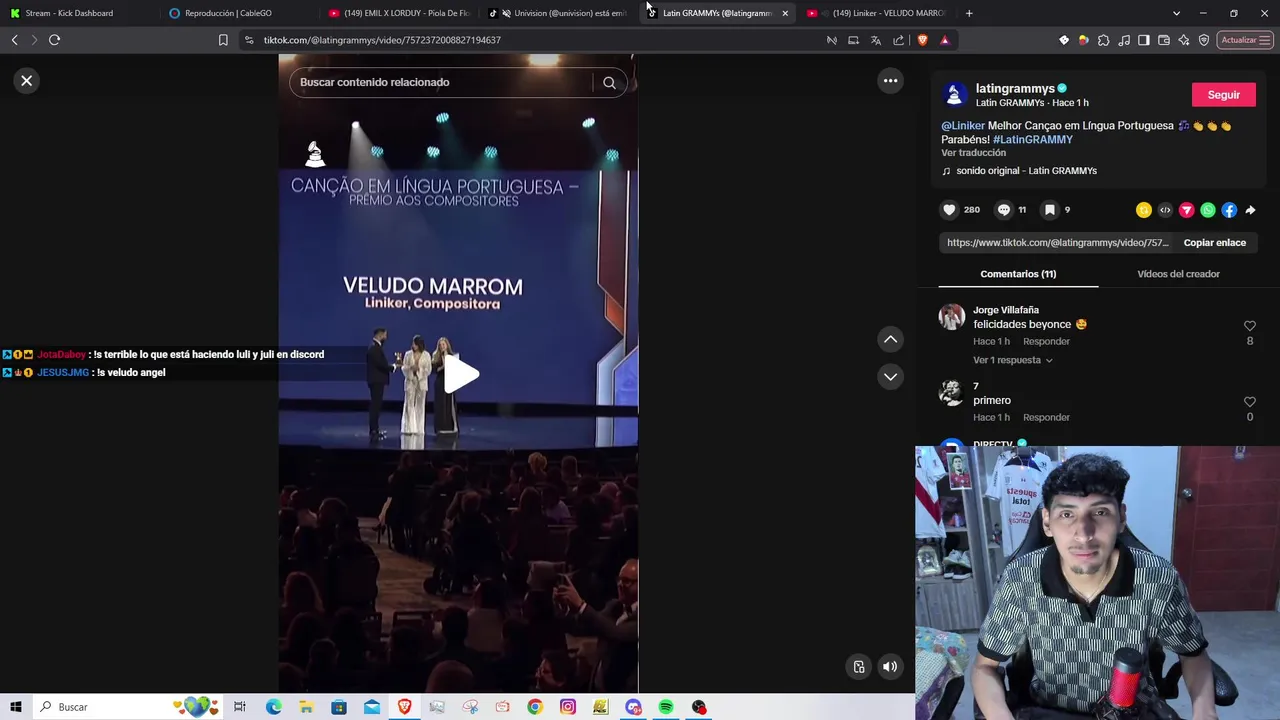
Task: Switch to Vídeos del creador tab
Action: pyautogui.click(x=1178, y=274)
